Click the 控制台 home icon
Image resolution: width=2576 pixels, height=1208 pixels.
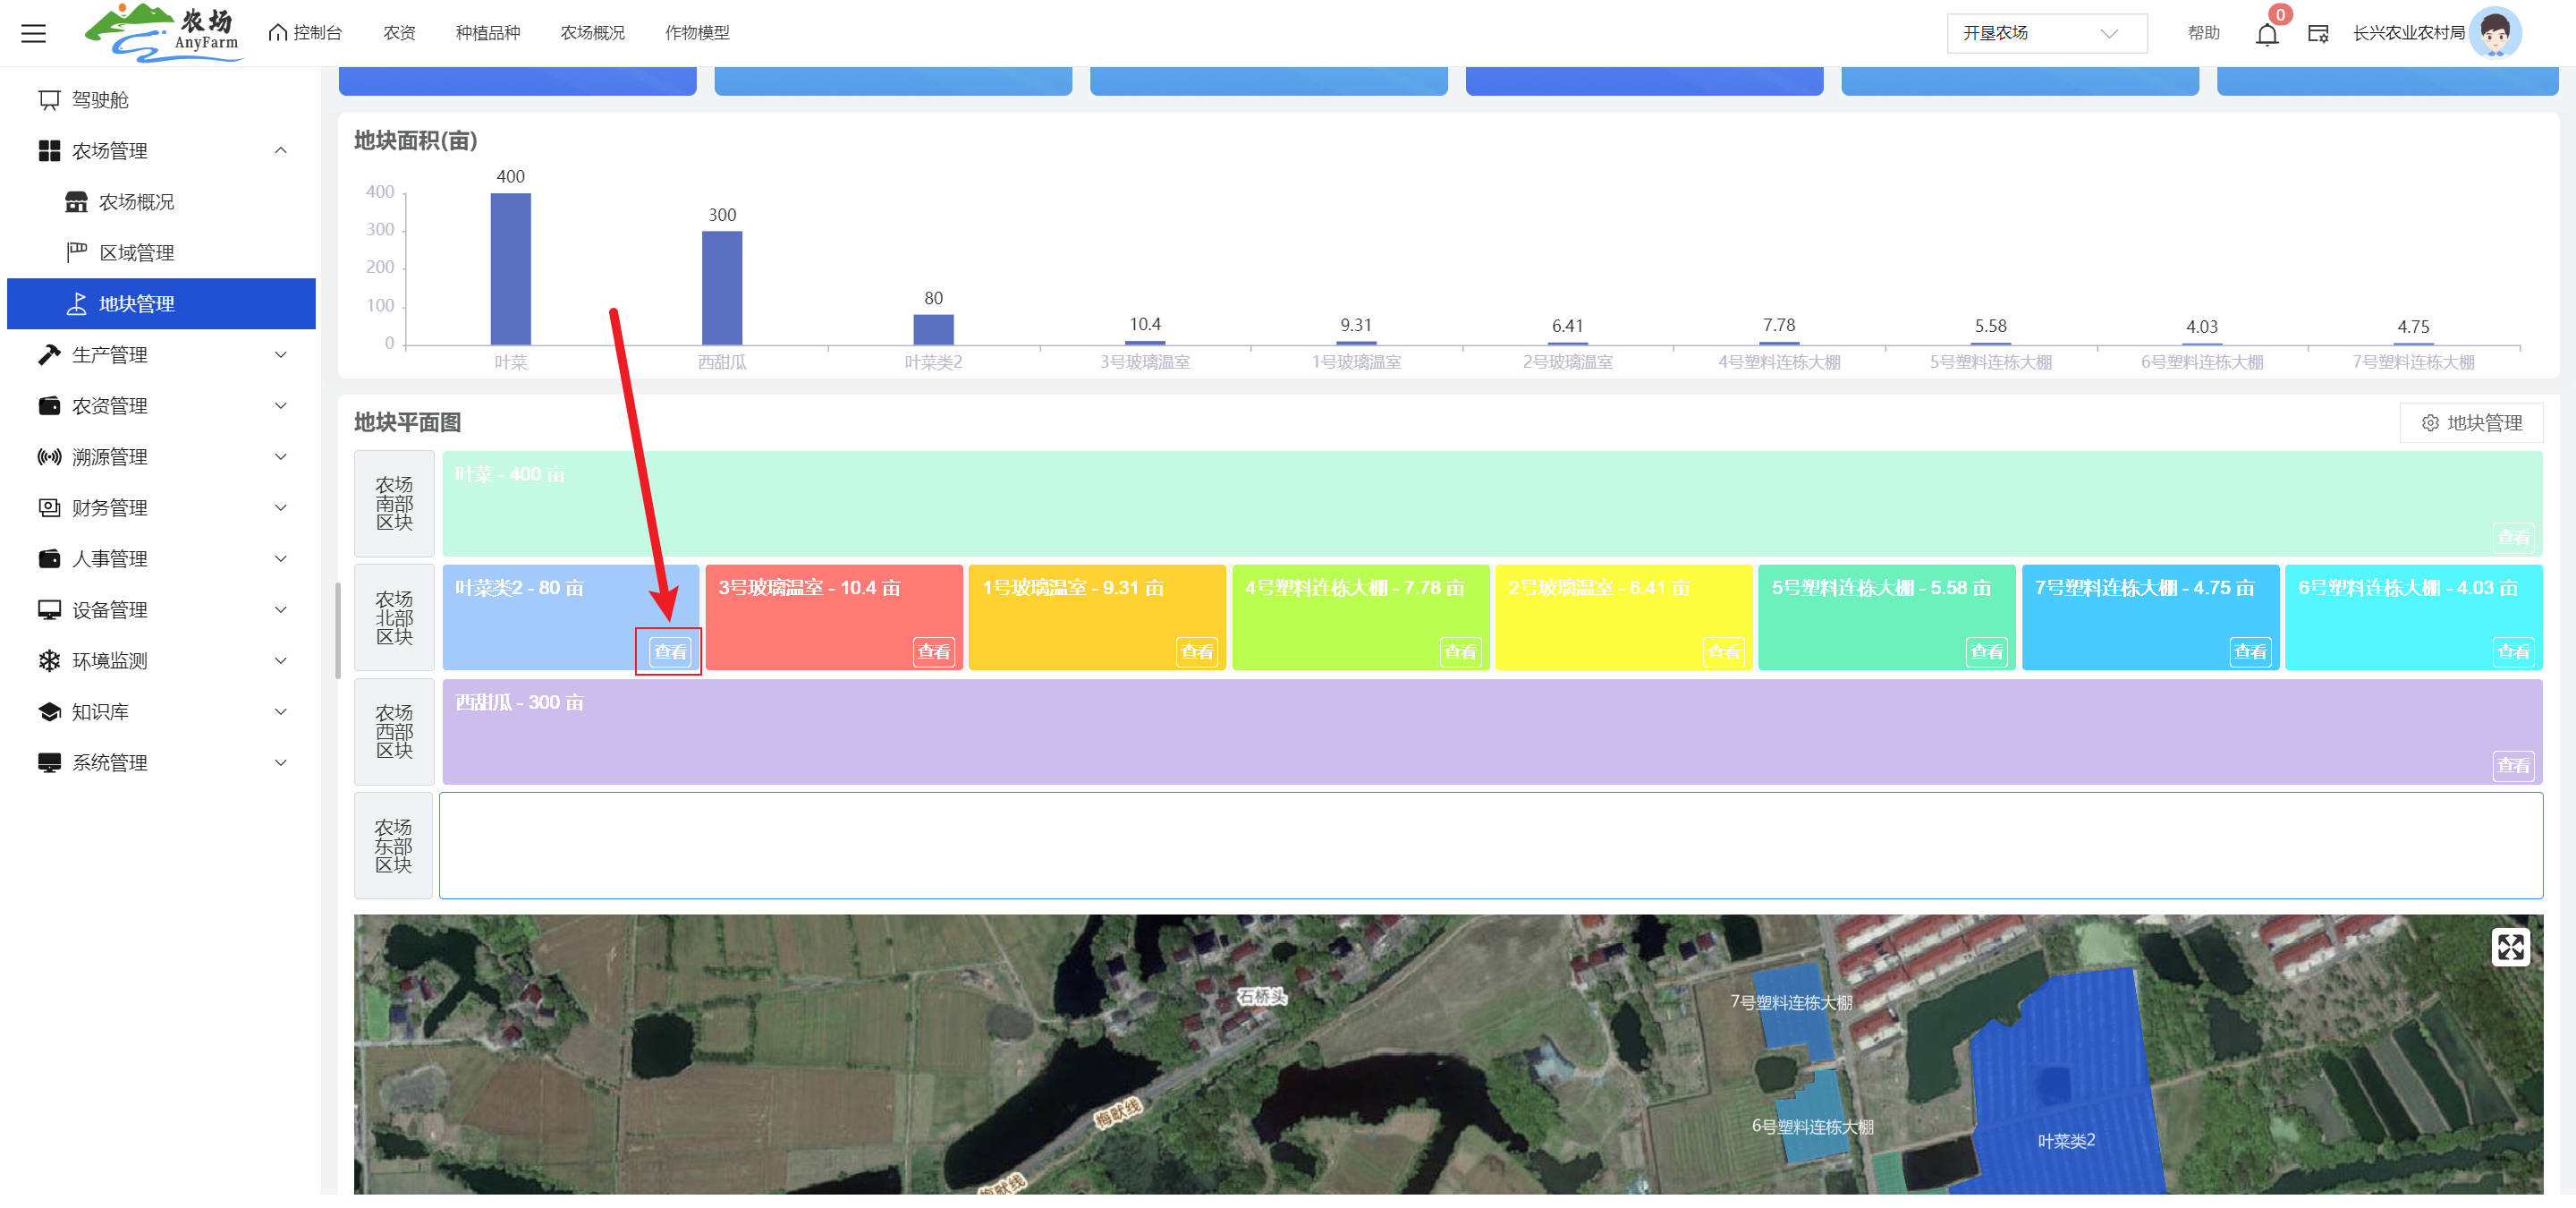(278, 33)
